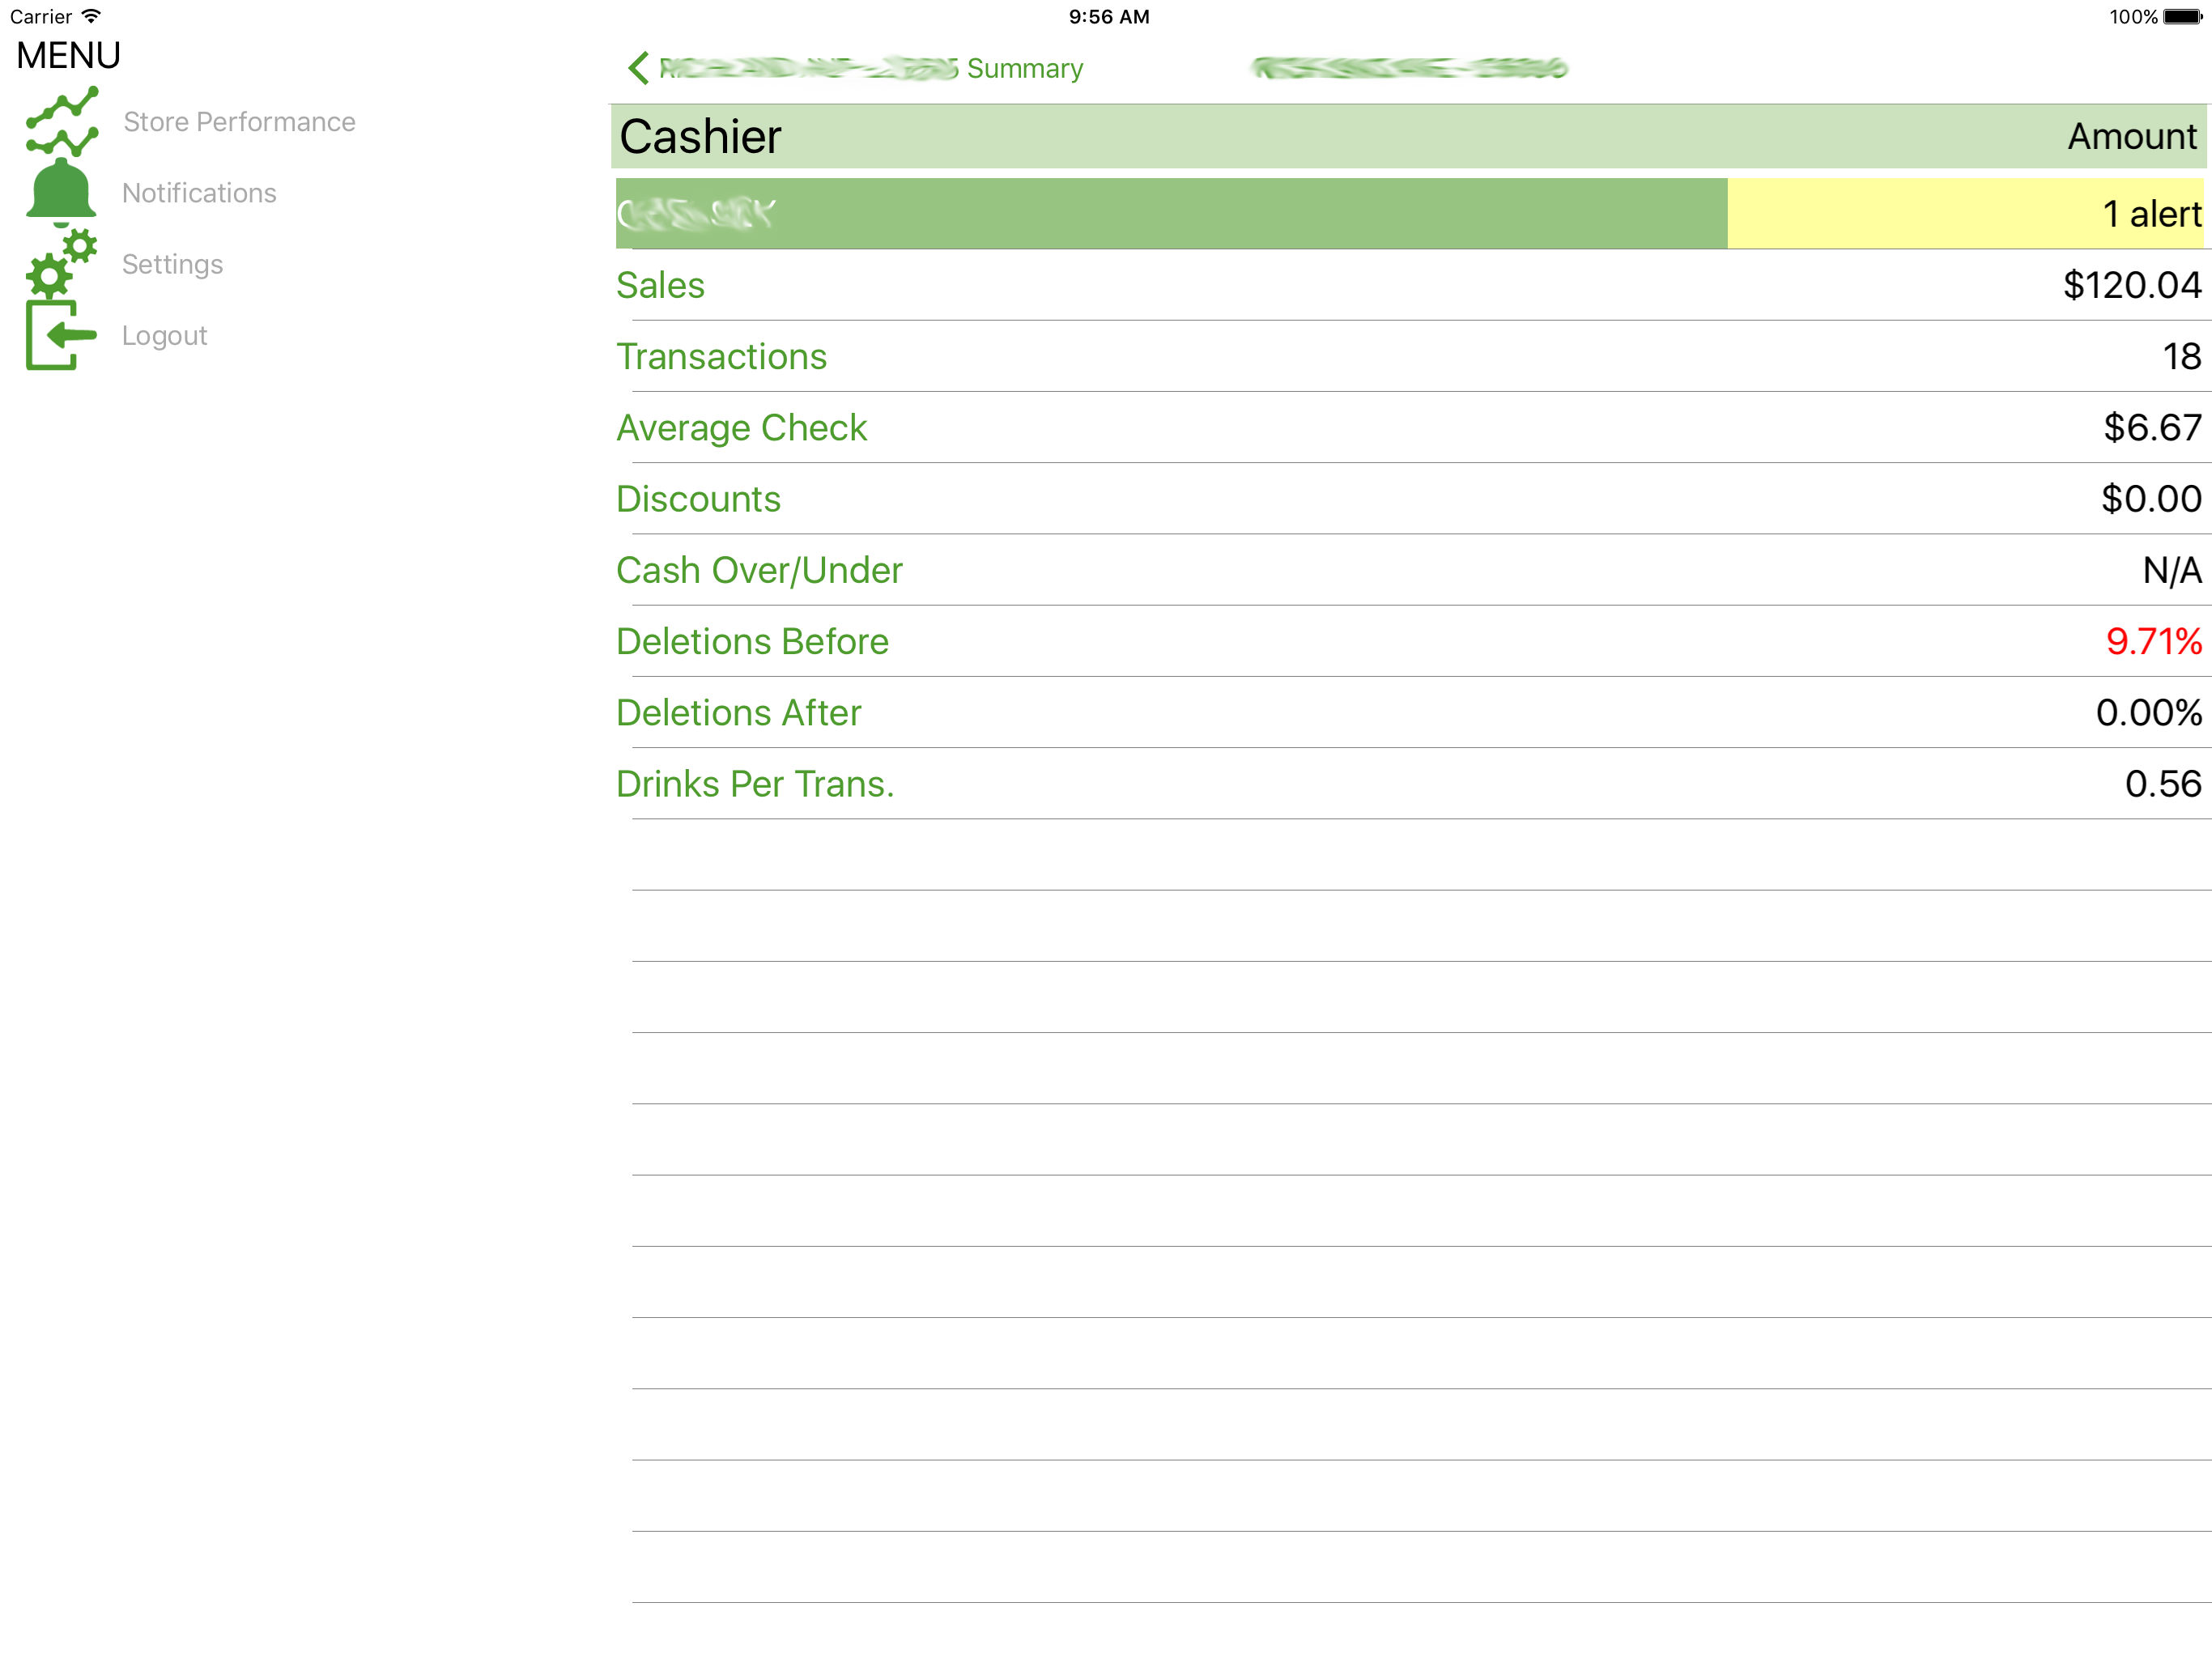Tap the transactions count 18
The height and width of the screenshot is (1658, 2212).
pos(2182,356)
